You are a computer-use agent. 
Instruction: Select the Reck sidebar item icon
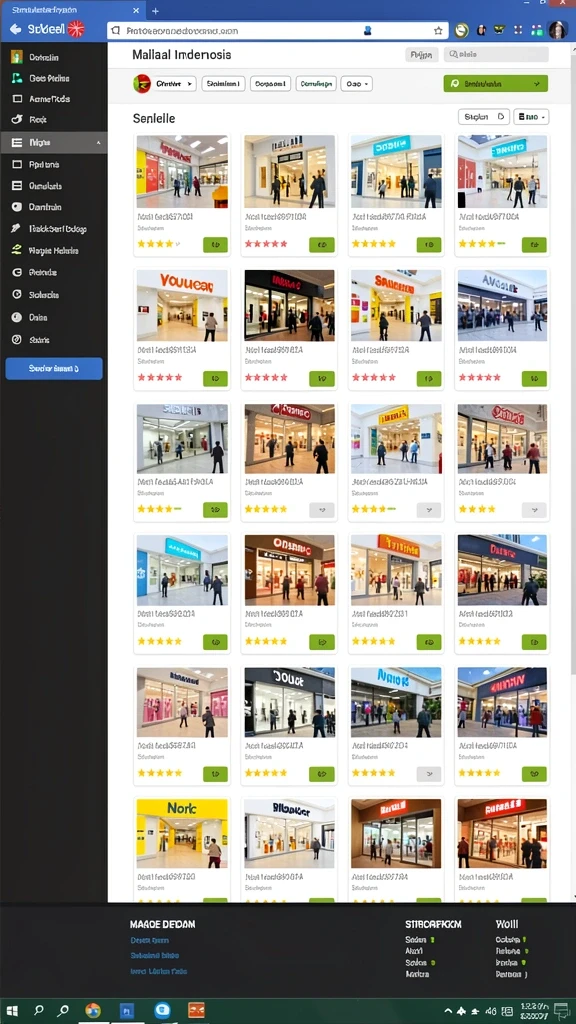pyautogui.click(x=17, y=120)
